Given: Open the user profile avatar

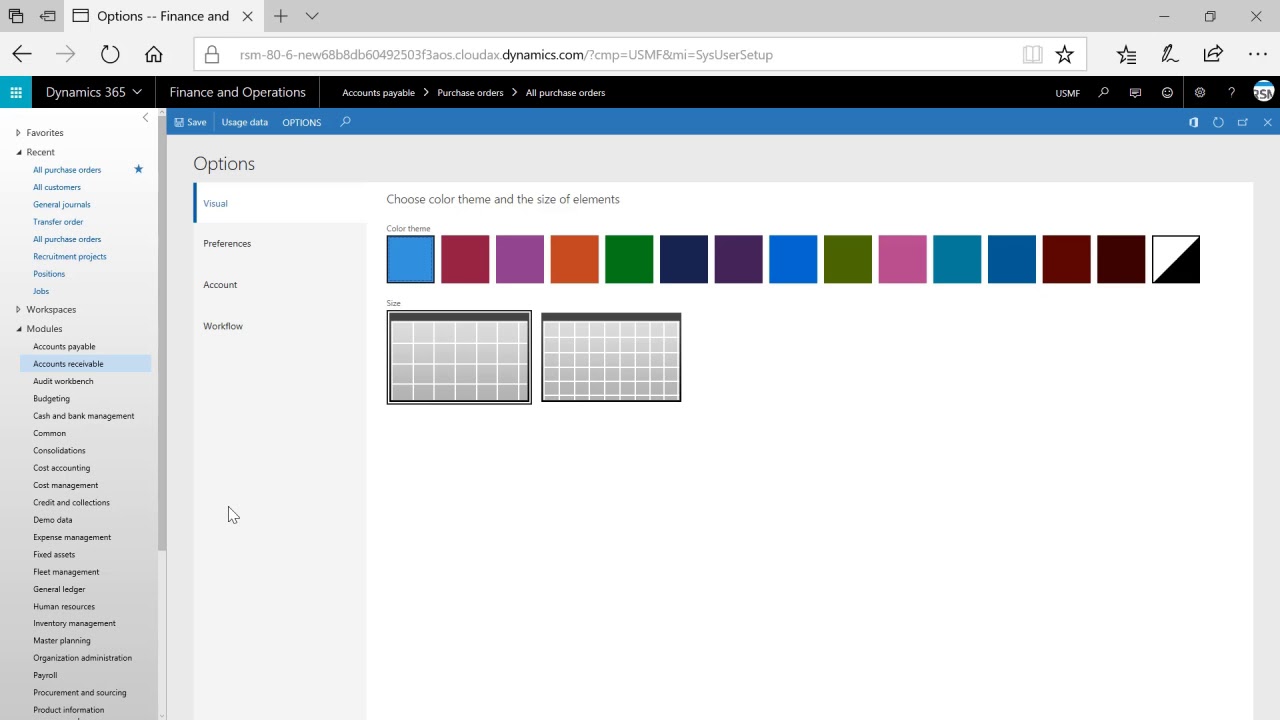Looking at the screenshot, I should pyautogui.click(x=1263, y=92).
